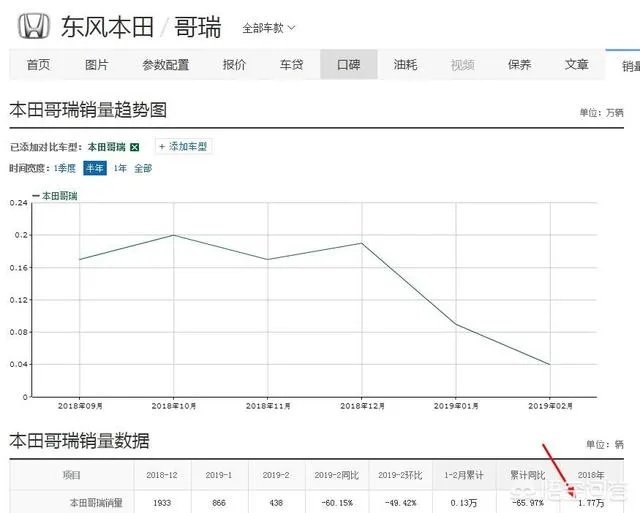Click the 项目 column header
The height and width of the screenshot is (513, 640).
[71, 475]
